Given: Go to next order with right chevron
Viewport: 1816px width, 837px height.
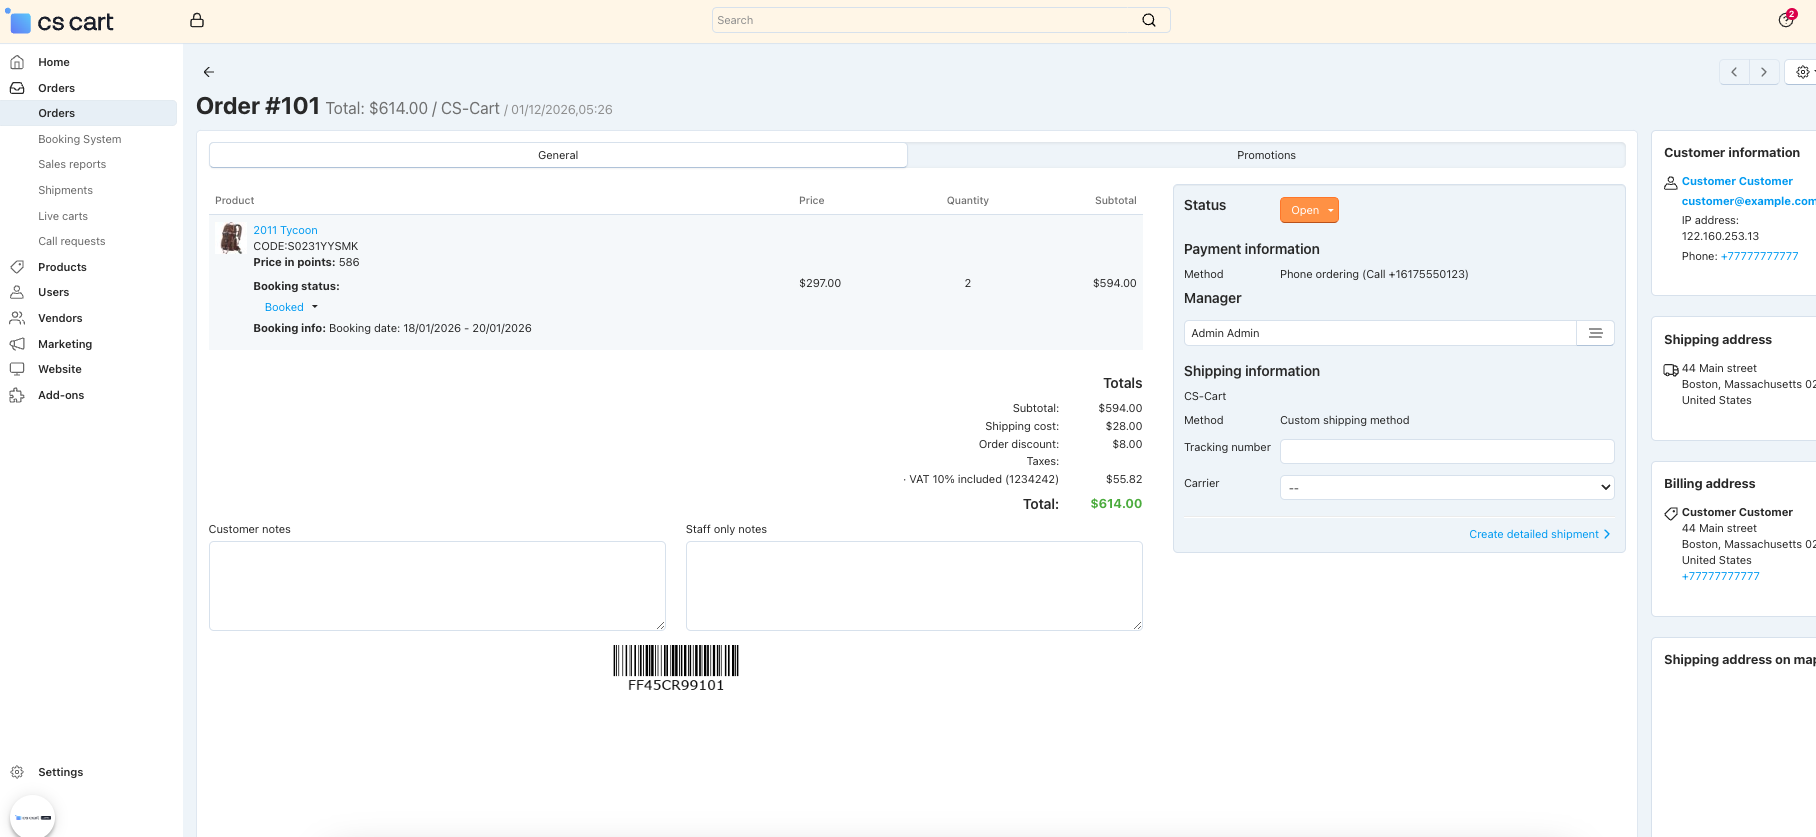Looking at the screenshot, I should tap(1764, 72).
